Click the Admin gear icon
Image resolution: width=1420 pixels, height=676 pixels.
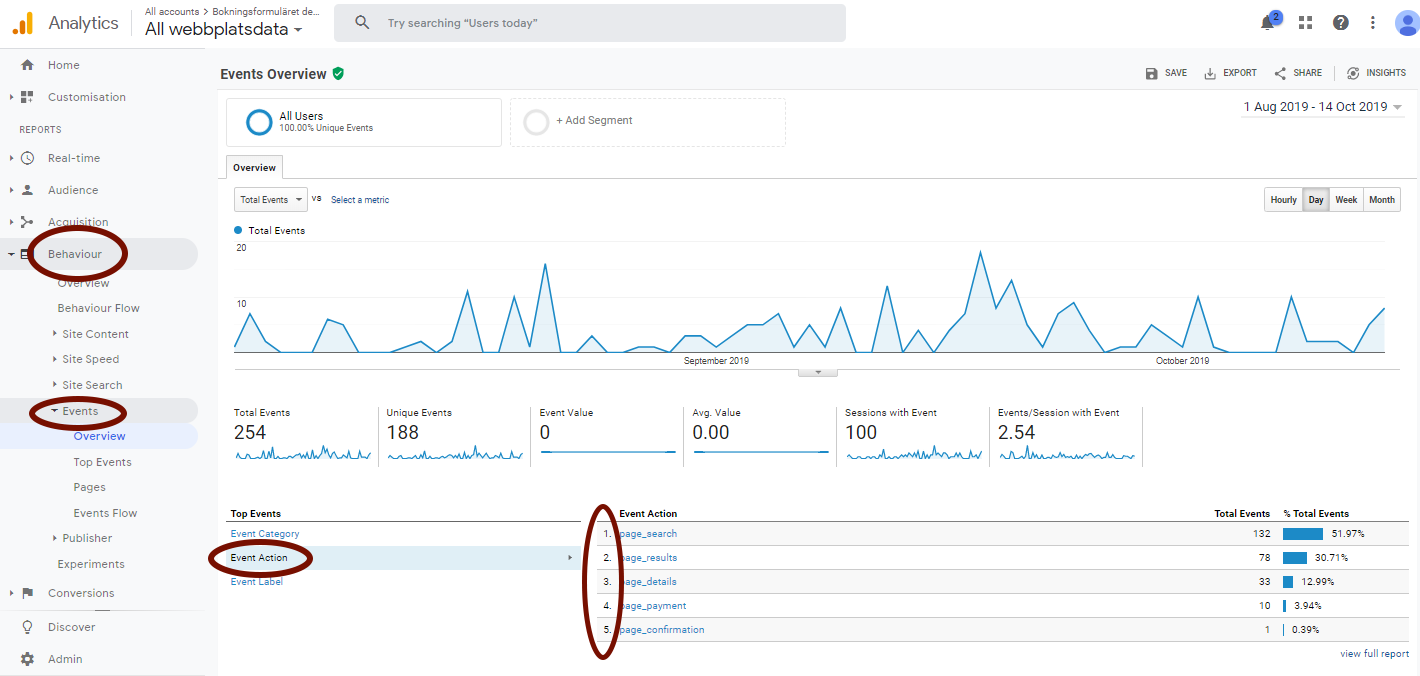click(x=27, y=659)
